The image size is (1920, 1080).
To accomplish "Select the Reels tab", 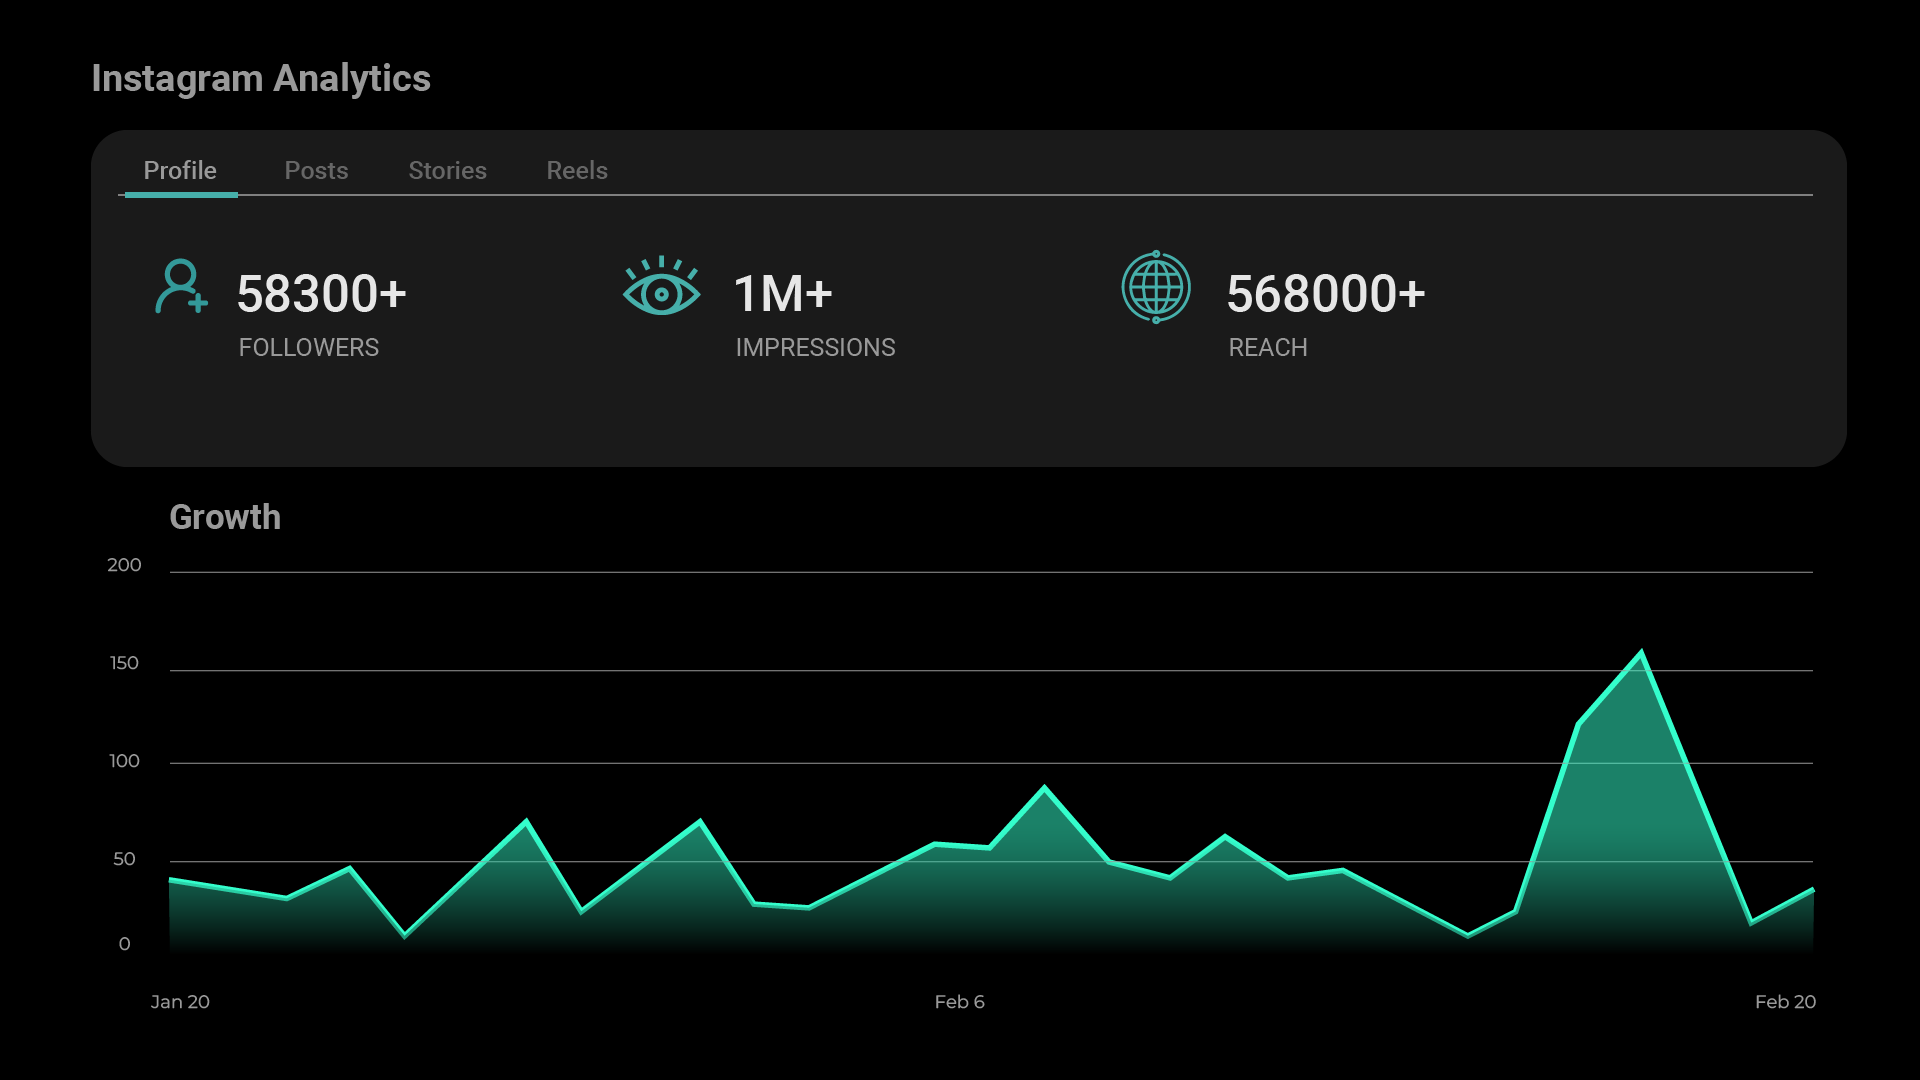I will click(x=577, y=170).
